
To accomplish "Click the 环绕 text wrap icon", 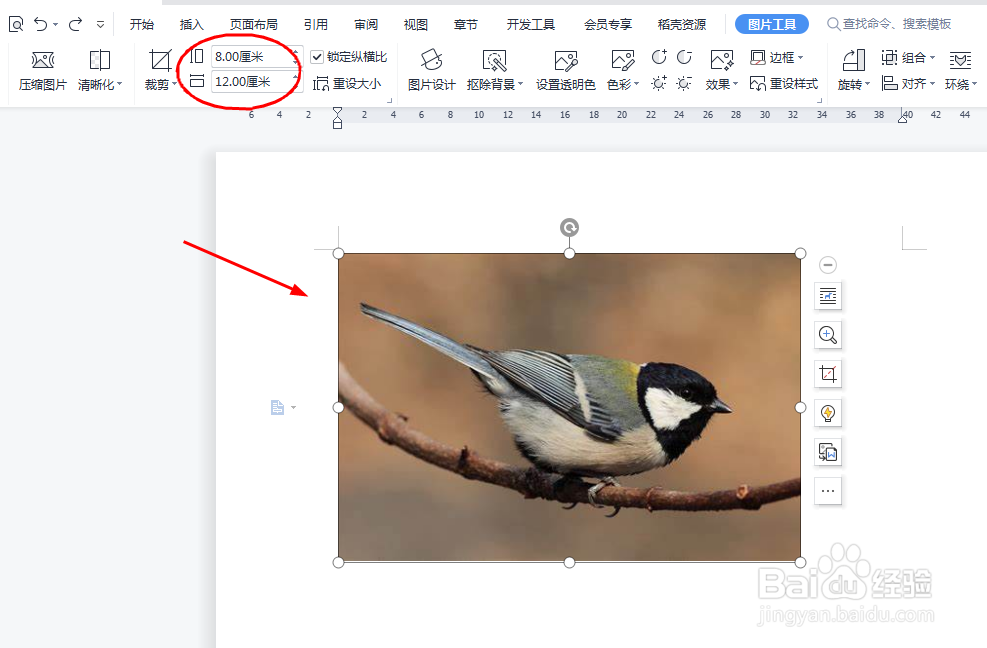I will click(960, 60).
